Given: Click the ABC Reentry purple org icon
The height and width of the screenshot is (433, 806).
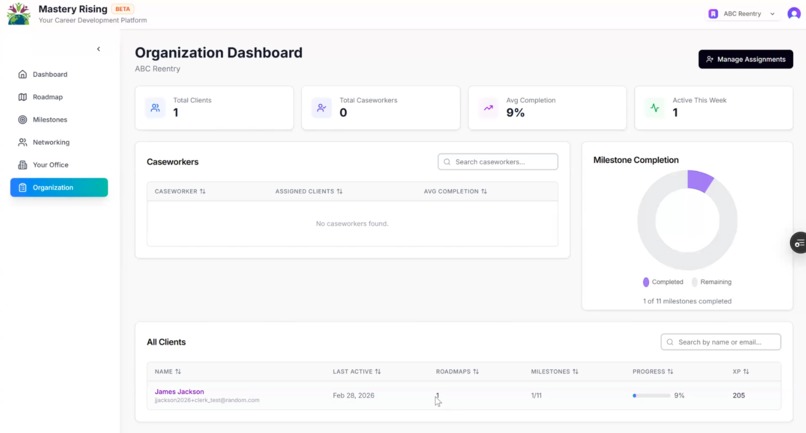Looking at the screenshot, I should [x=713, y=14].
